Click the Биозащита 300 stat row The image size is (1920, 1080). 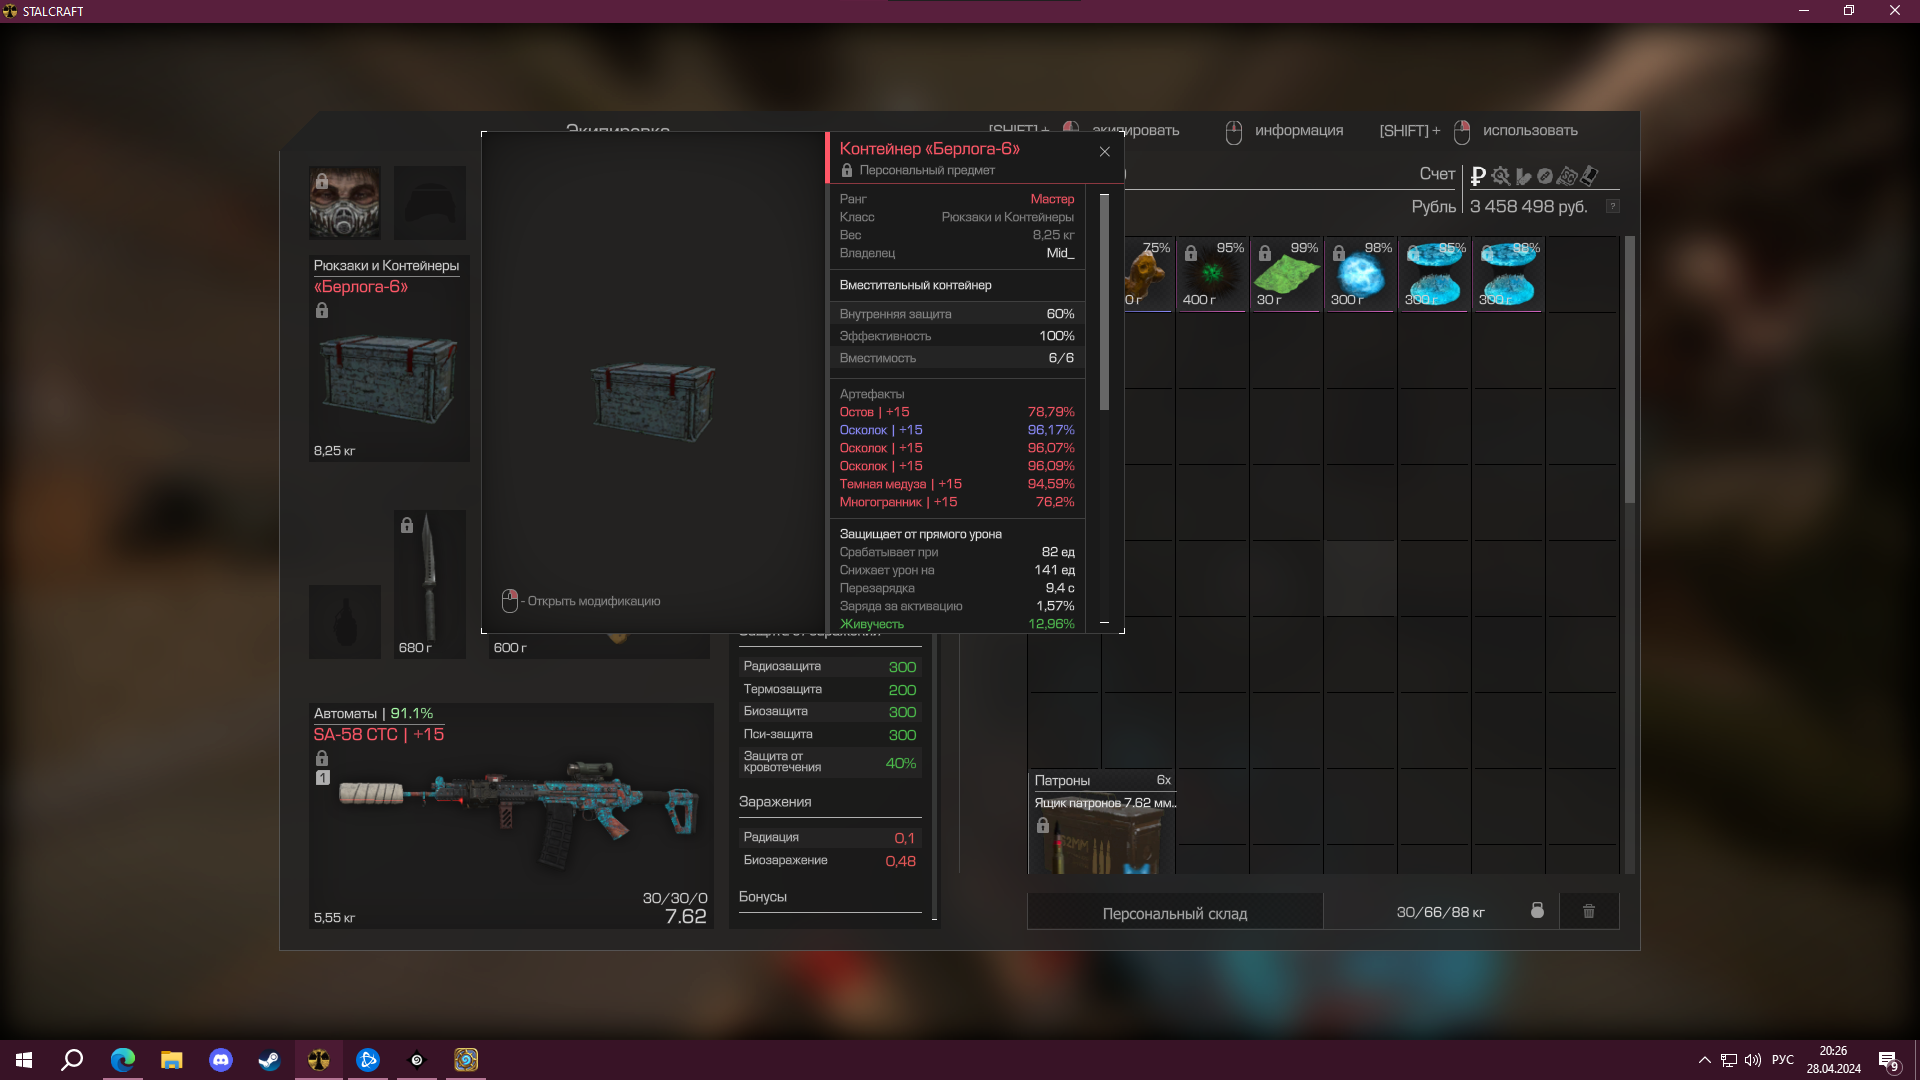[x=830, y=712]
